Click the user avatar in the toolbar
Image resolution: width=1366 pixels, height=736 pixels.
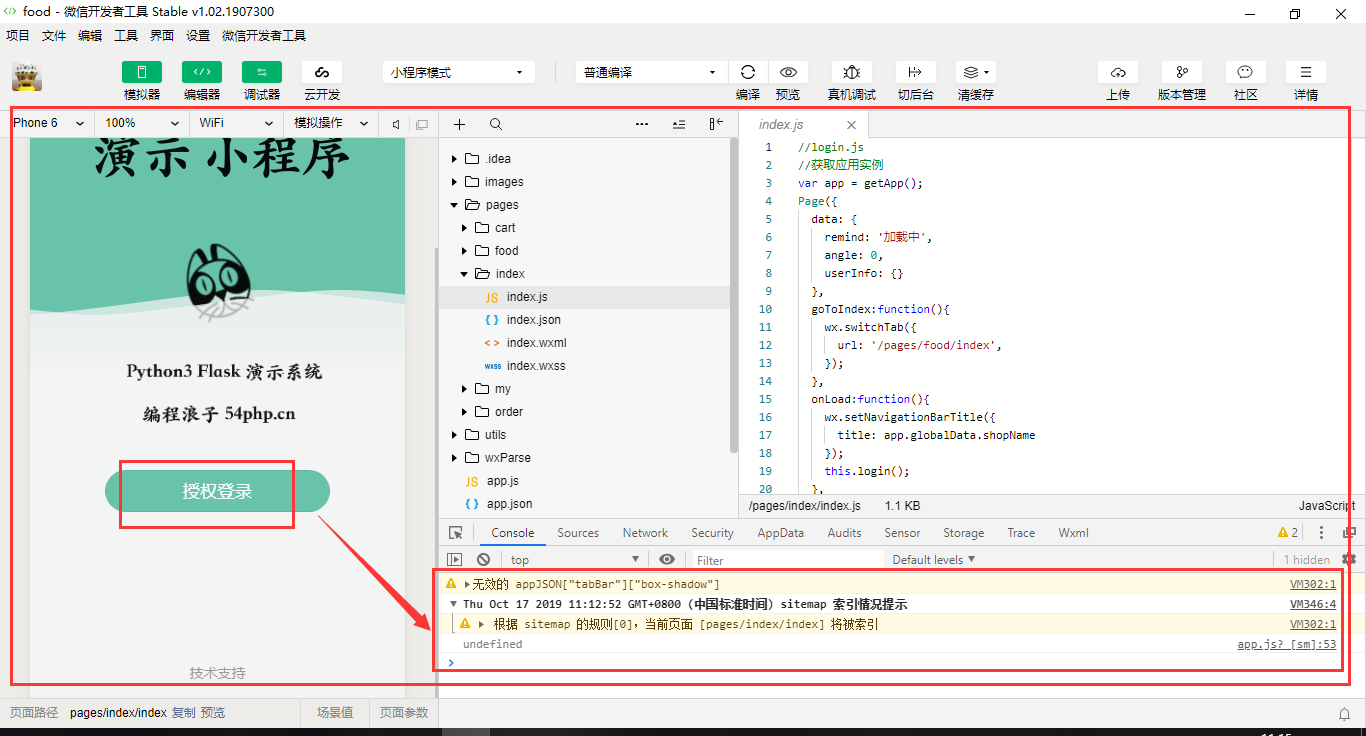click(x=27, y=76)
